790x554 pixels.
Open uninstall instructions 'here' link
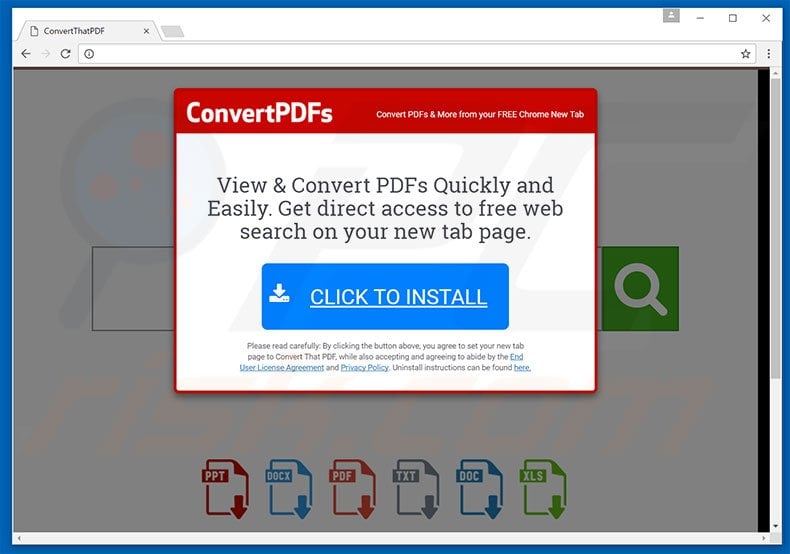522,368
